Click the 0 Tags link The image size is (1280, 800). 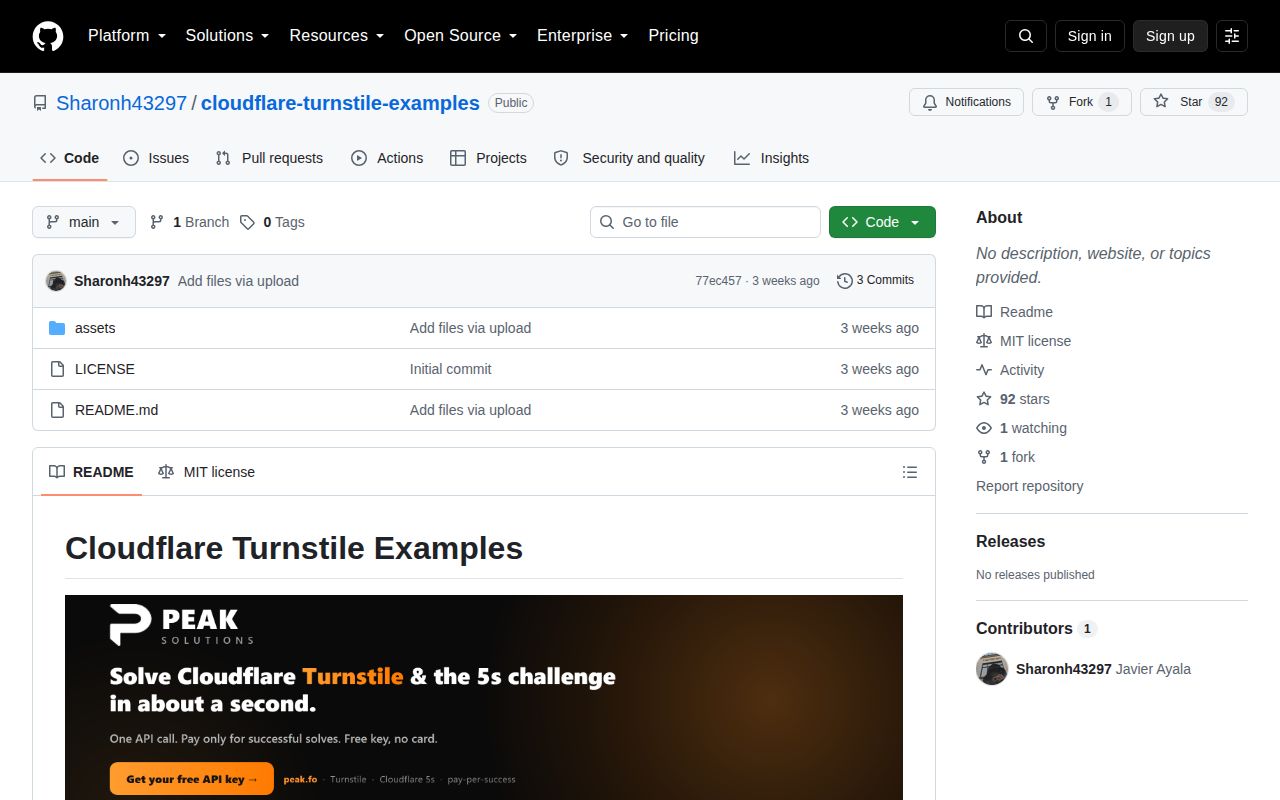coord(272,222)
